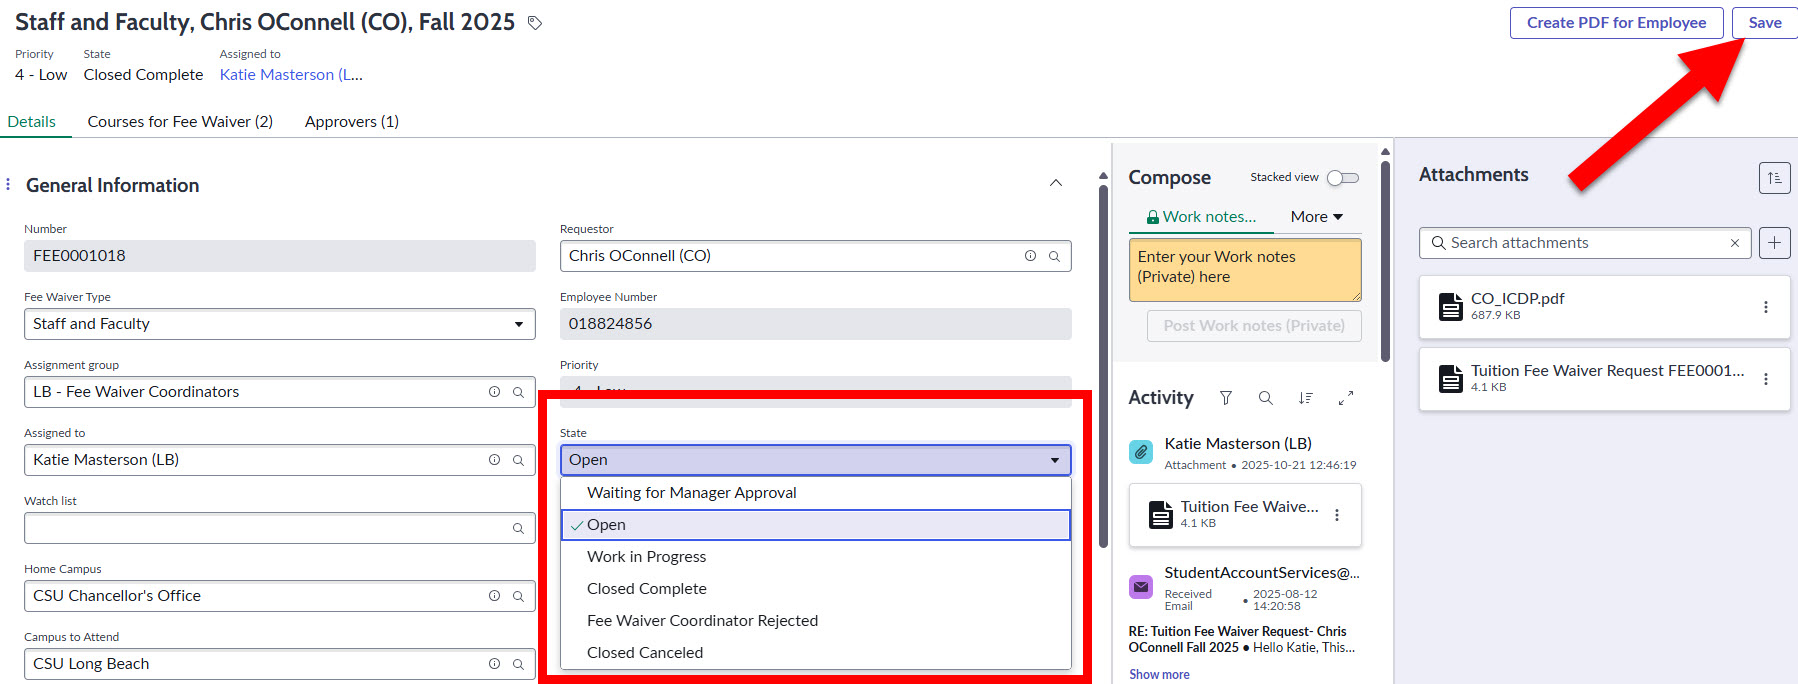
Task: Open the Approvers tab
Action: 351,122
